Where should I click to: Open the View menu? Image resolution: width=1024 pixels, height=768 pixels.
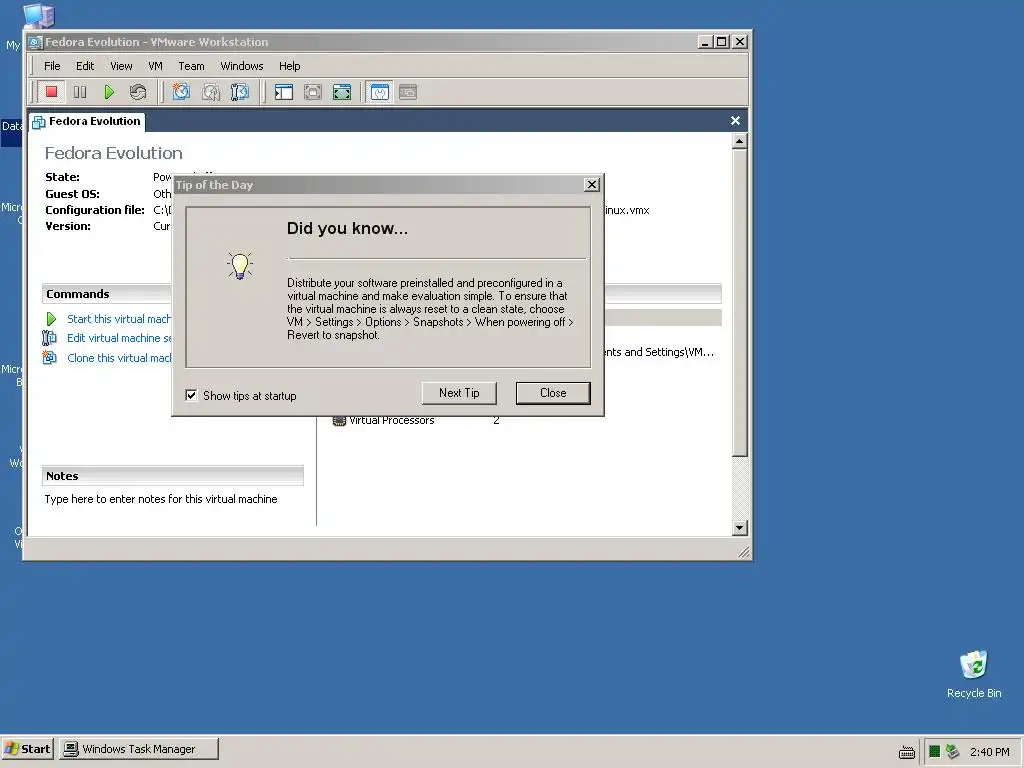point(121,66)
